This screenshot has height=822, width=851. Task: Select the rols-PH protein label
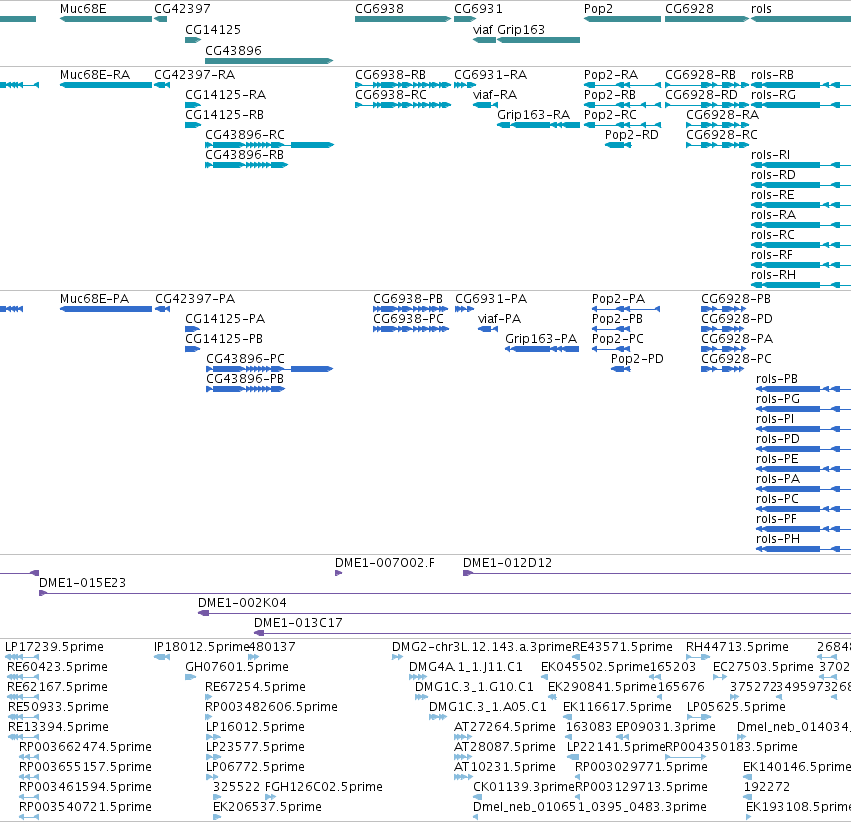(778, 539)
